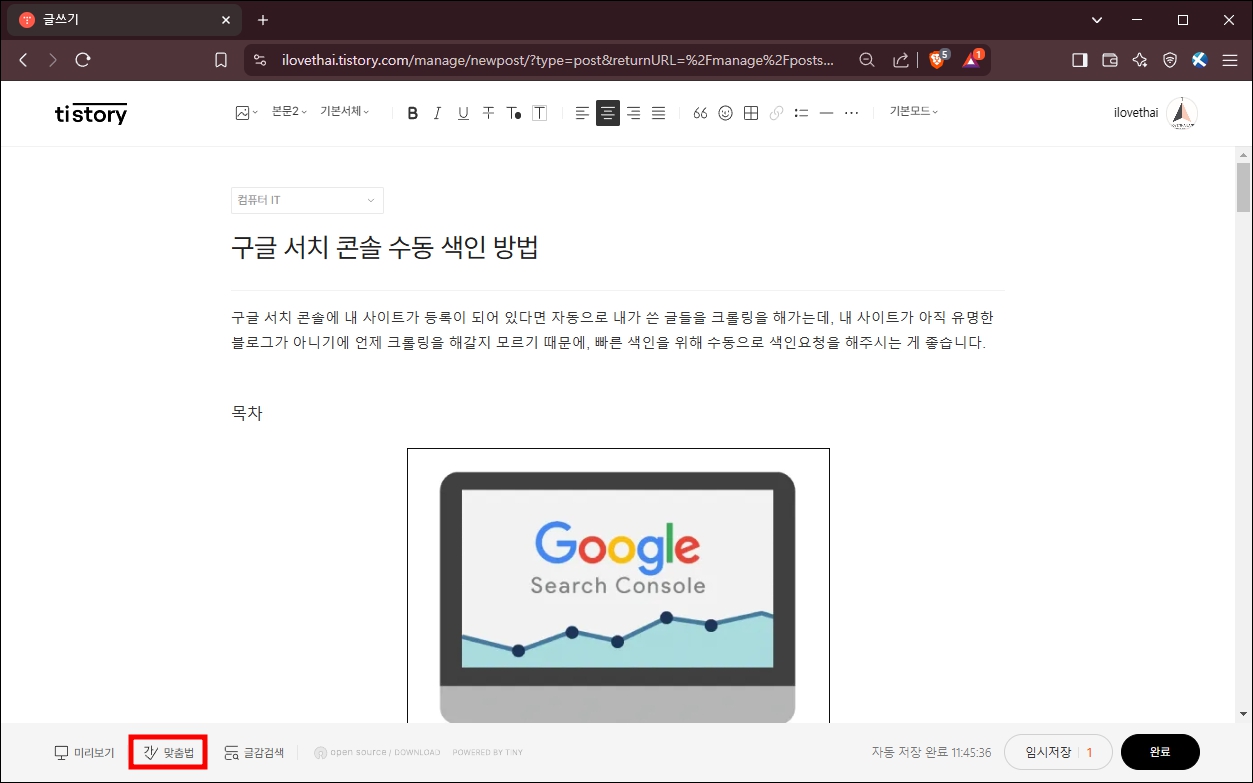1253x783 pixels.
Task: Click the 완료 finish button
Action: 1160,752
